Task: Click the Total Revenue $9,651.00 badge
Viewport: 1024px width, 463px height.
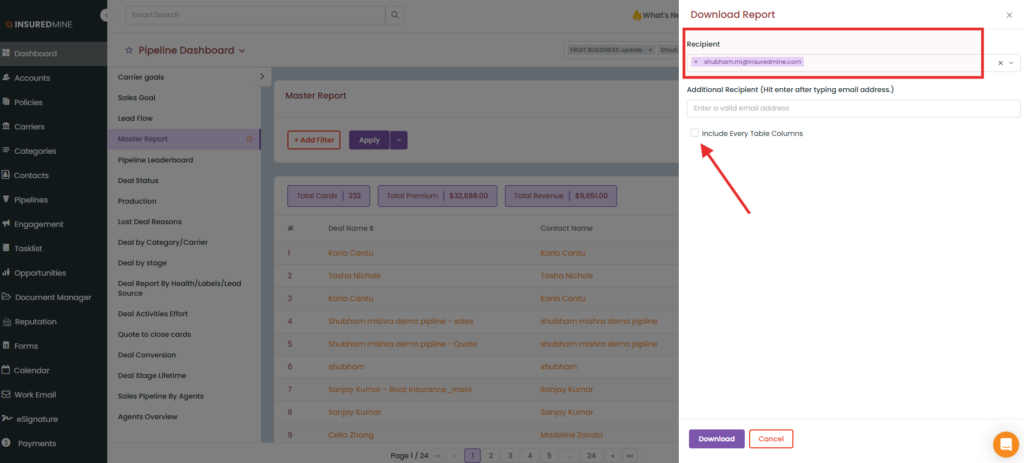Action: (x=560, y=196)
